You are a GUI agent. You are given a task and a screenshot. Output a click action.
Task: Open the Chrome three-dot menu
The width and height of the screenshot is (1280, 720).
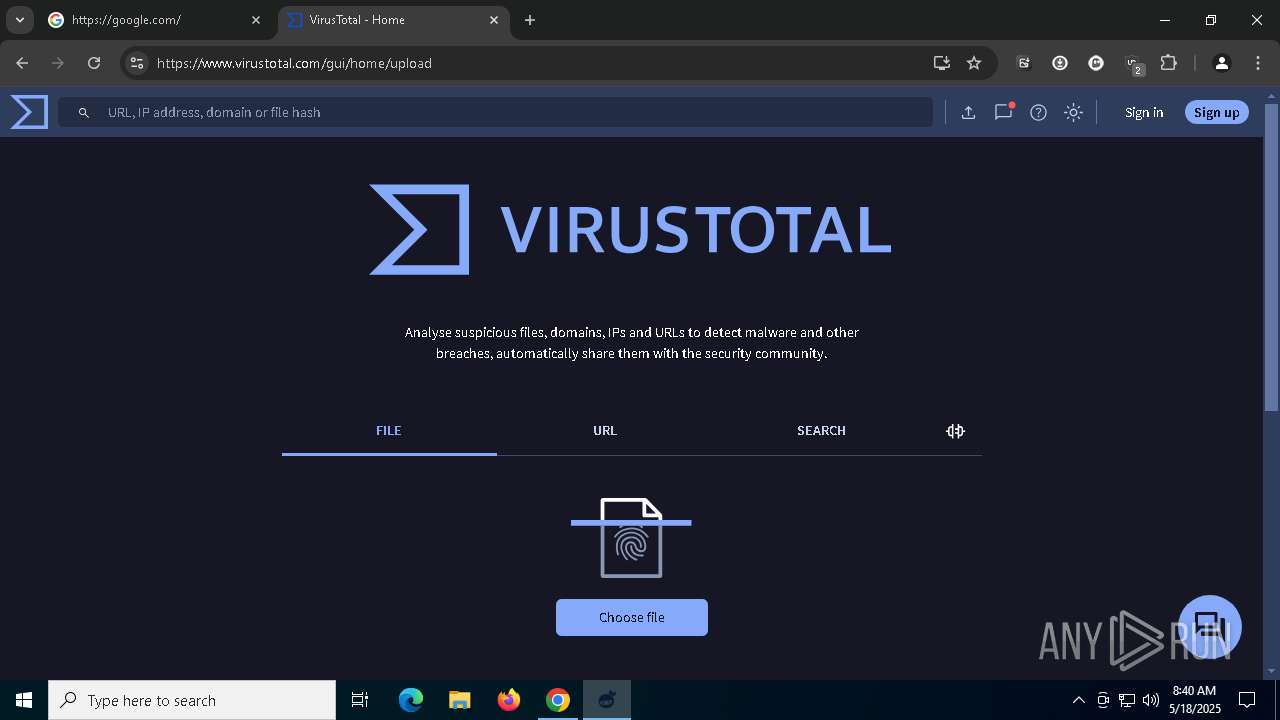tap(1257, 63)
